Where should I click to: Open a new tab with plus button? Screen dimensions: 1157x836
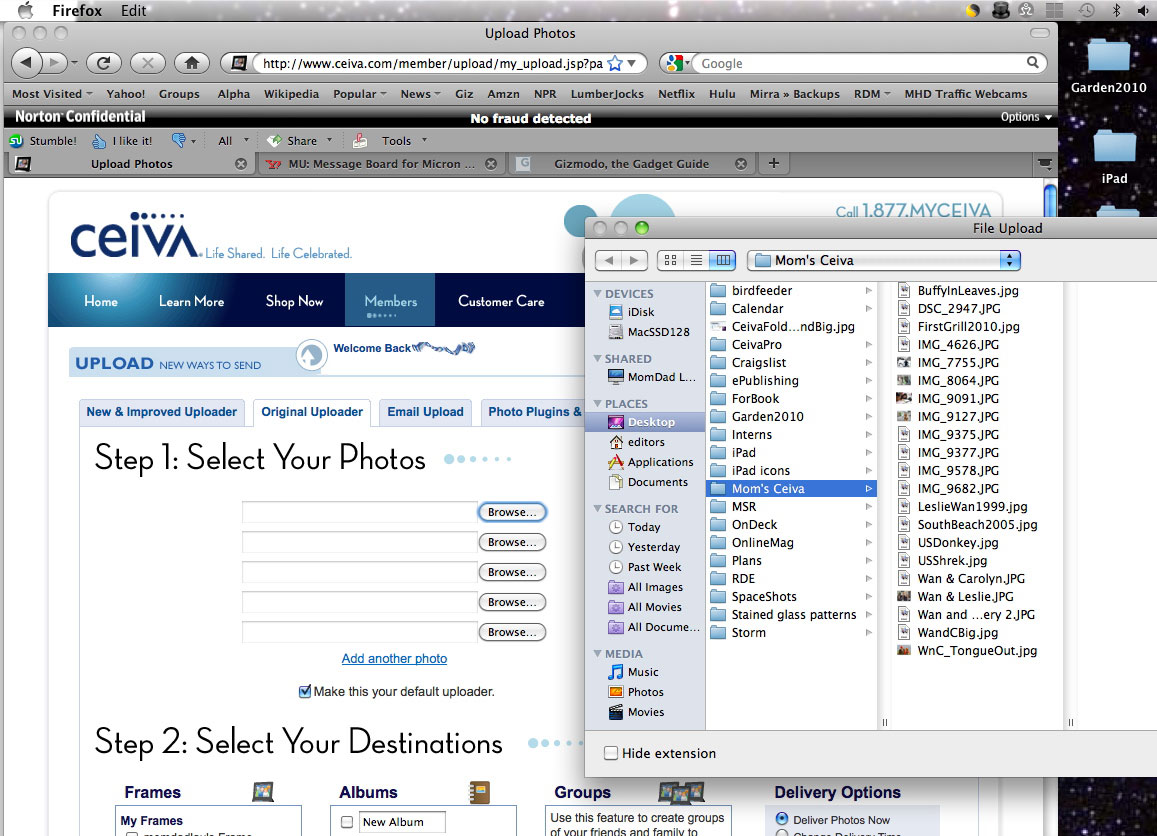773,163
